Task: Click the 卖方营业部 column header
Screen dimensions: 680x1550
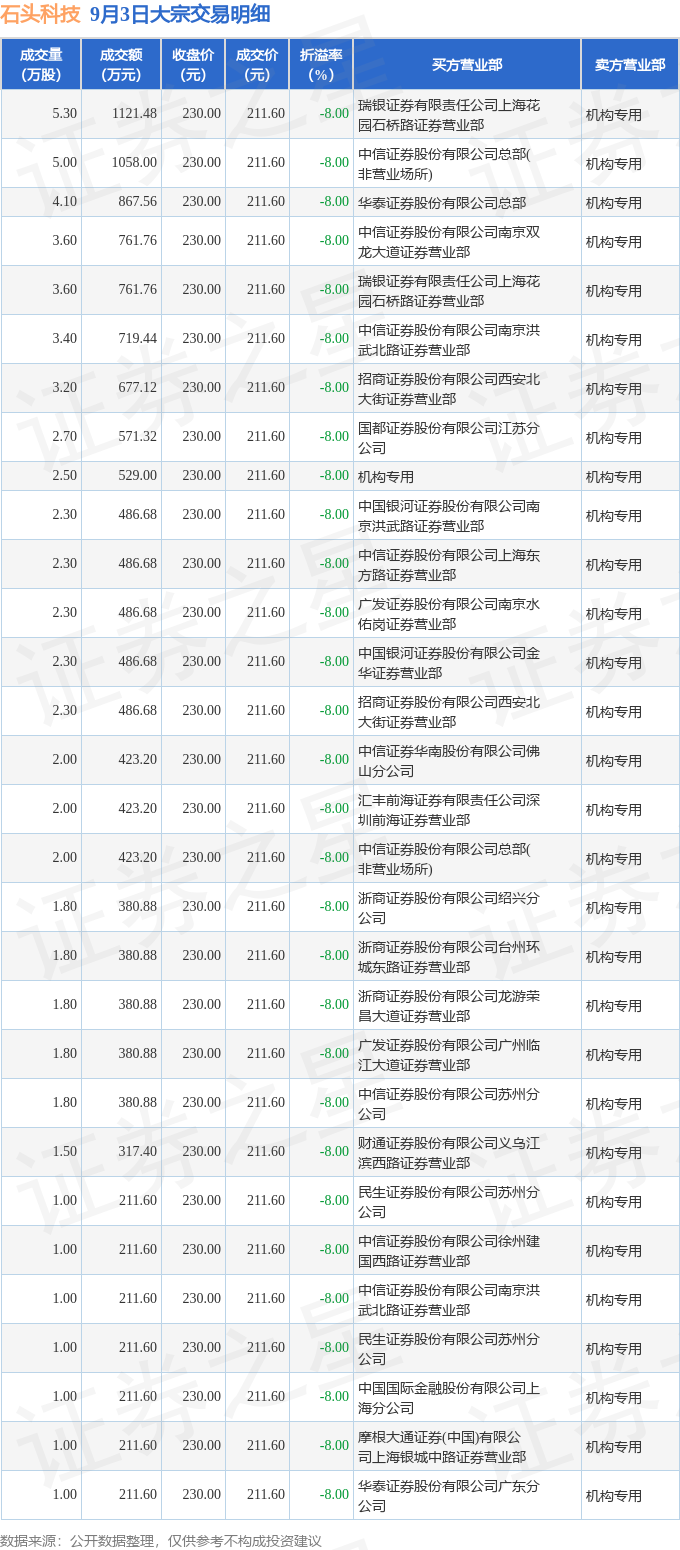Action: tap(630, 65)
